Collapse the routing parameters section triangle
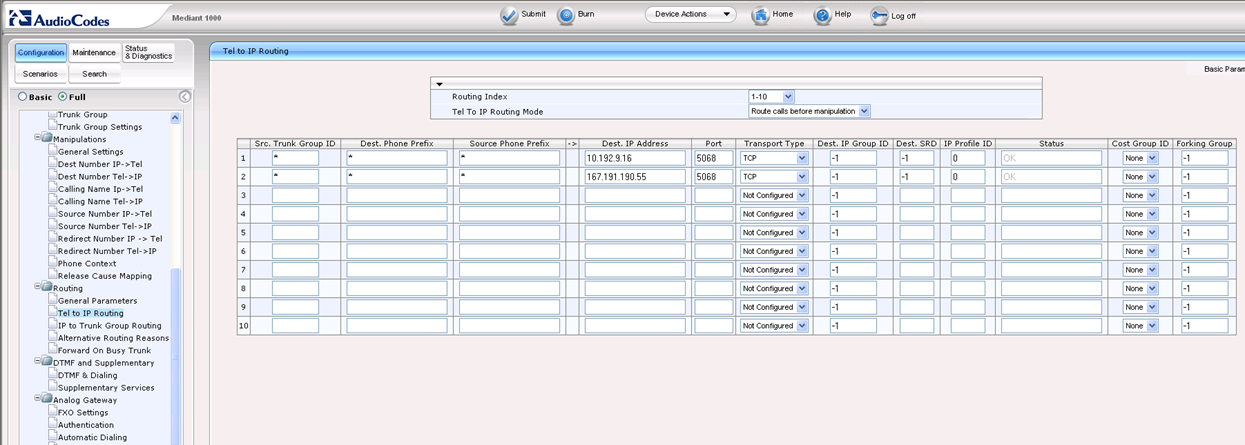Screen dimensions: 1245x445 (x=438, y=84)
